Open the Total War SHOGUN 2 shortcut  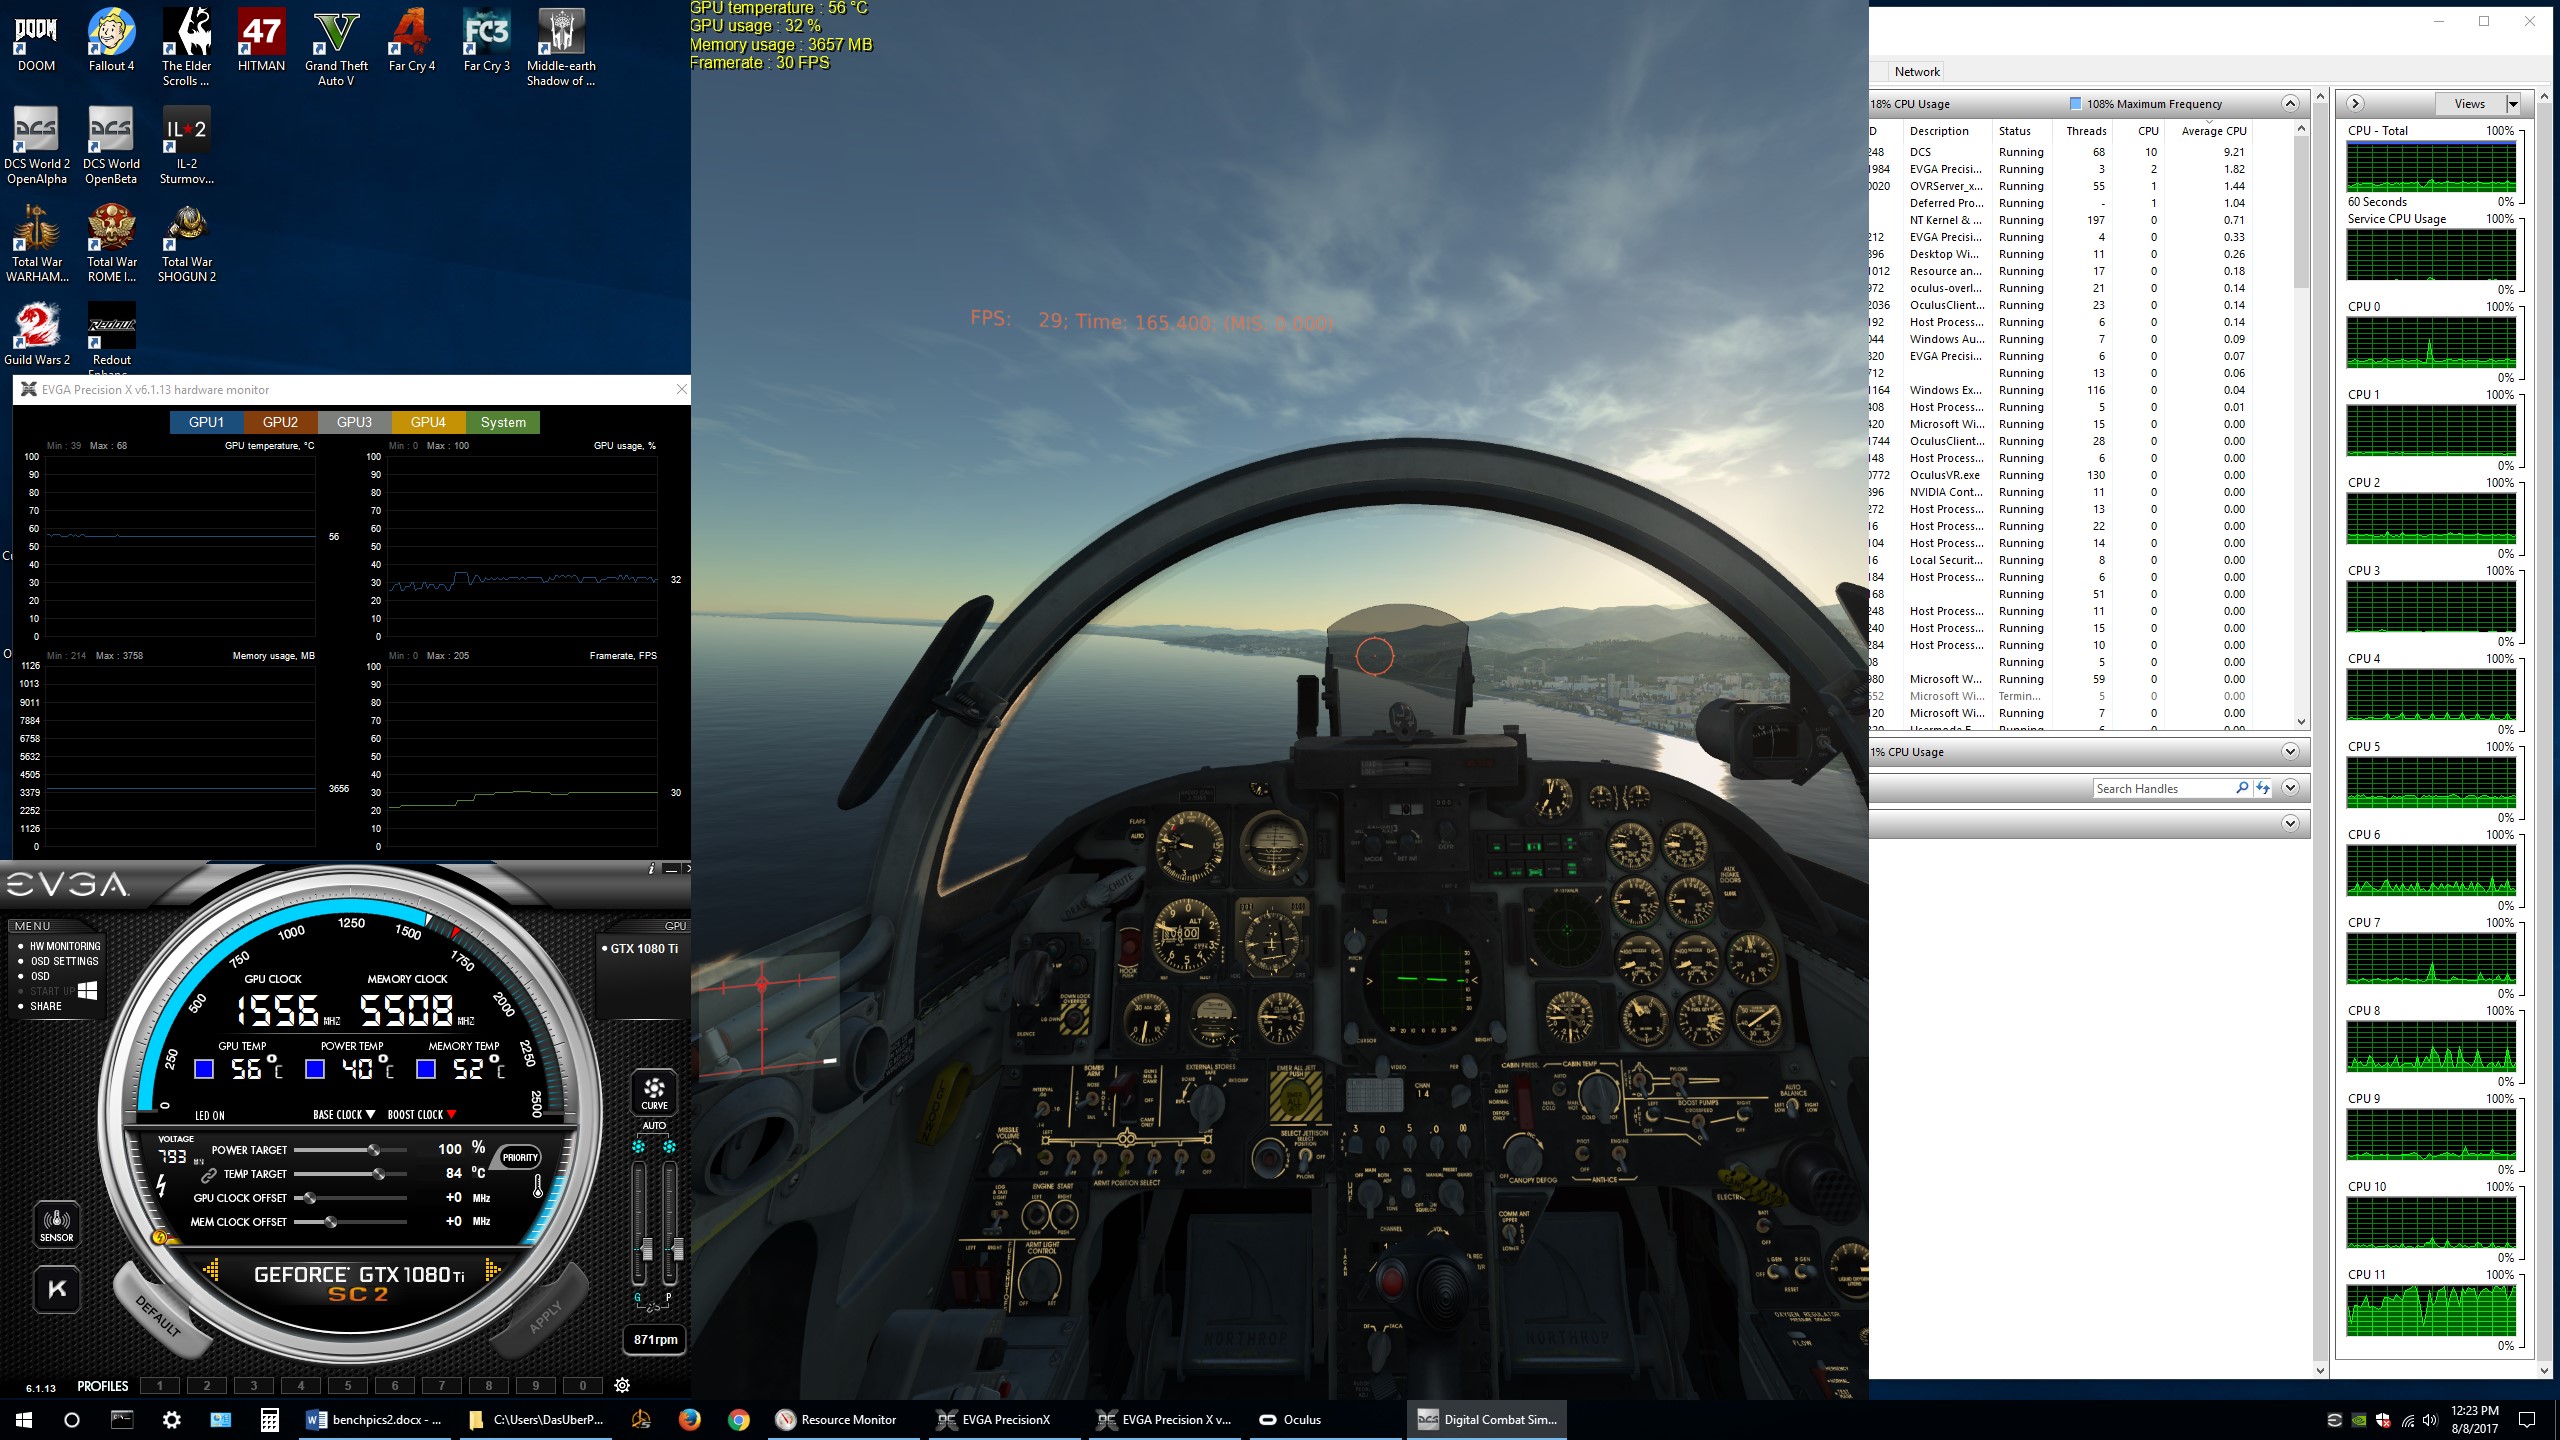(x=187, y=243)
